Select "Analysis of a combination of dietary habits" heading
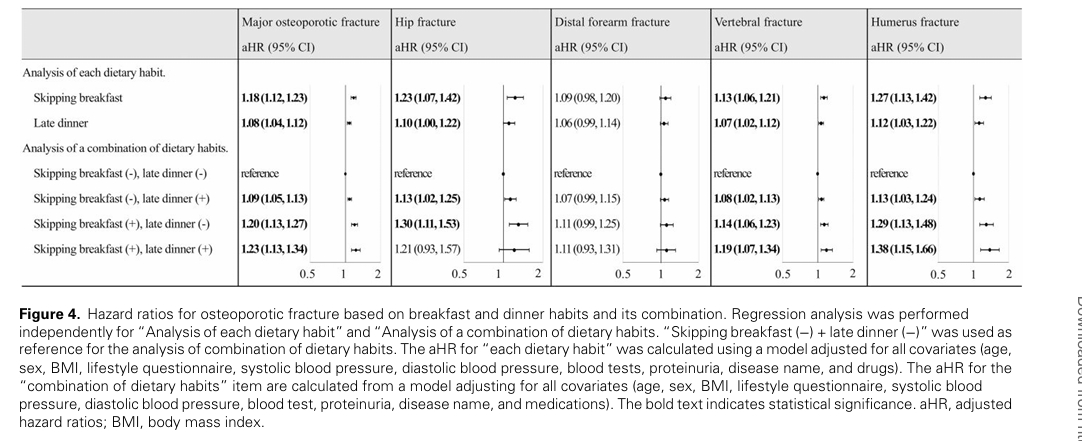 click(x=125, y=148)
